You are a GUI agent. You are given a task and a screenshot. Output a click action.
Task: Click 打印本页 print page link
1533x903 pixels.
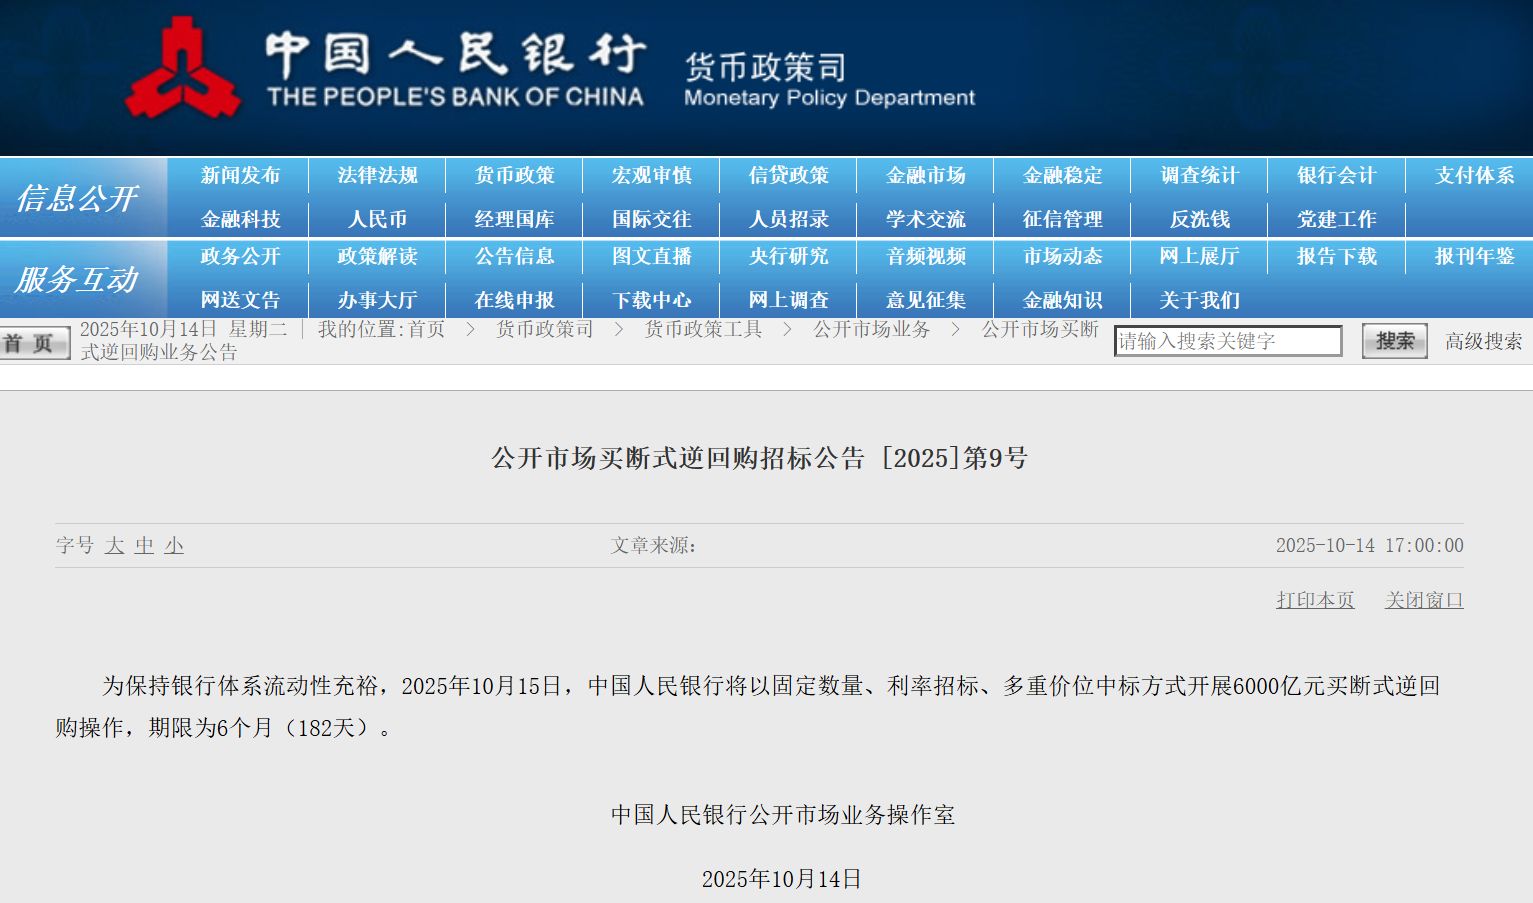tap(1315, 600)
